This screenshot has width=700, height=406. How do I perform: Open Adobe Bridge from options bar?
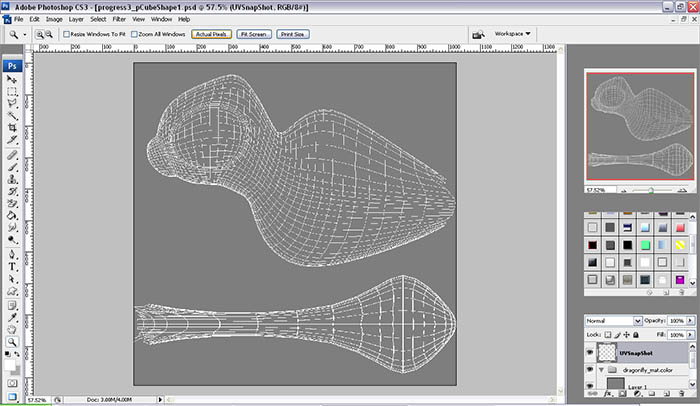coord(478,35)
